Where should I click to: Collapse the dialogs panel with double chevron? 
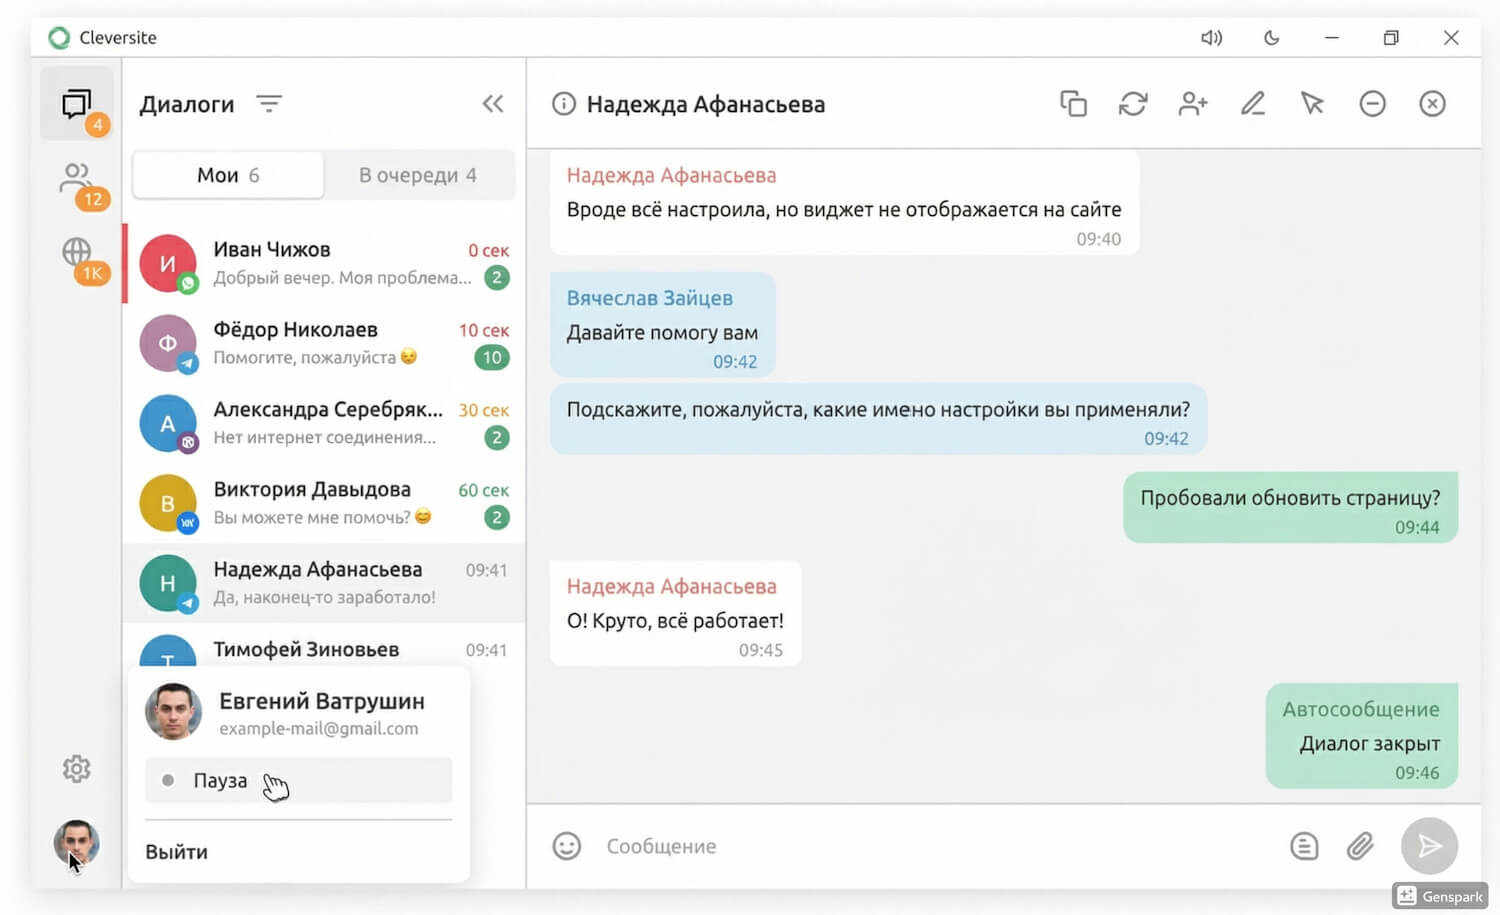coord(493,104)
